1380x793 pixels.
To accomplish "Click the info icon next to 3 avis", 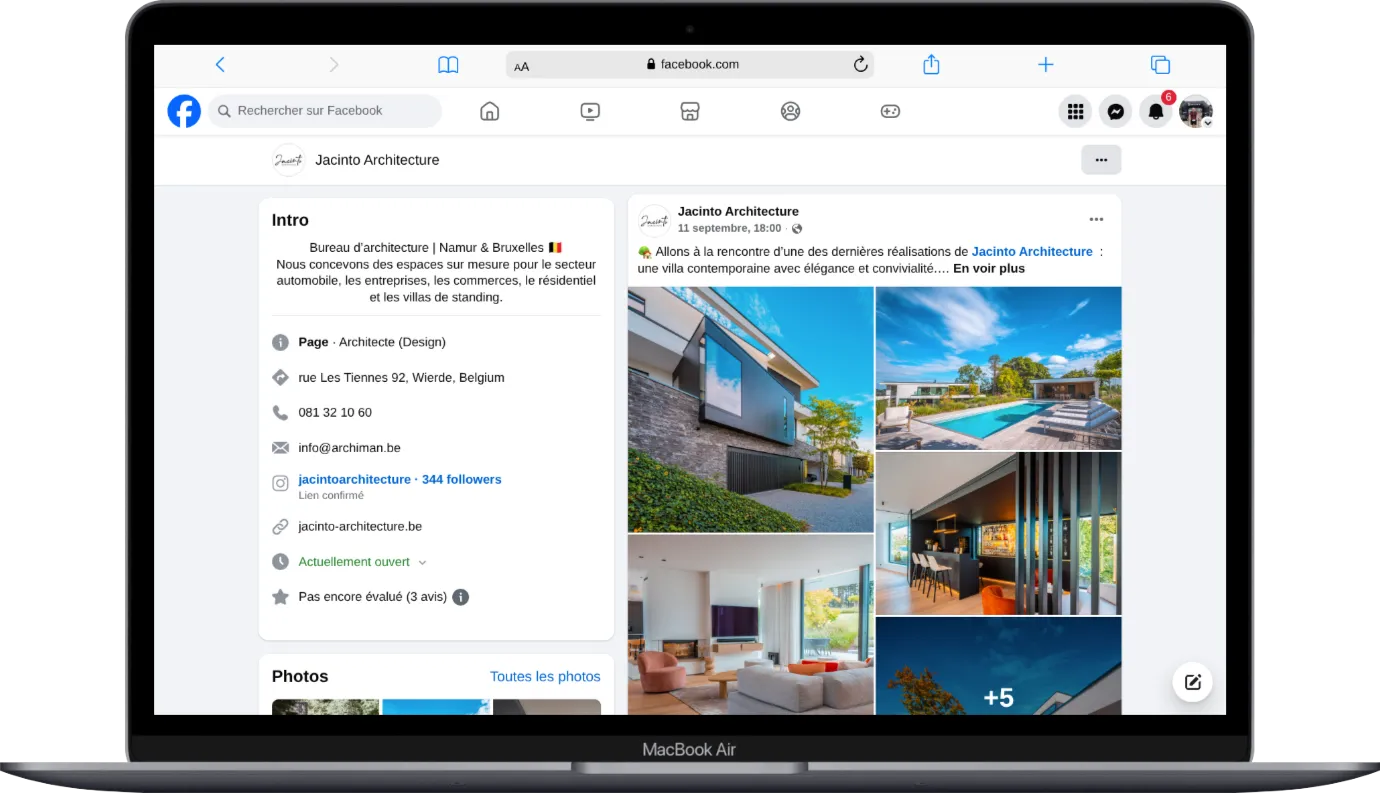I will [x=460, y=597].
